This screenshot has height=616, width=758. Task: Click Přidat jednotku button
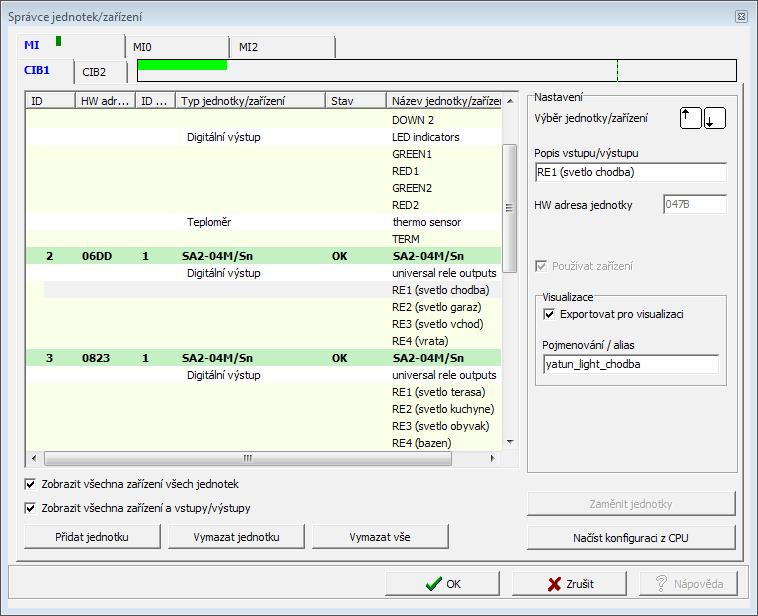tap(92, 537)
